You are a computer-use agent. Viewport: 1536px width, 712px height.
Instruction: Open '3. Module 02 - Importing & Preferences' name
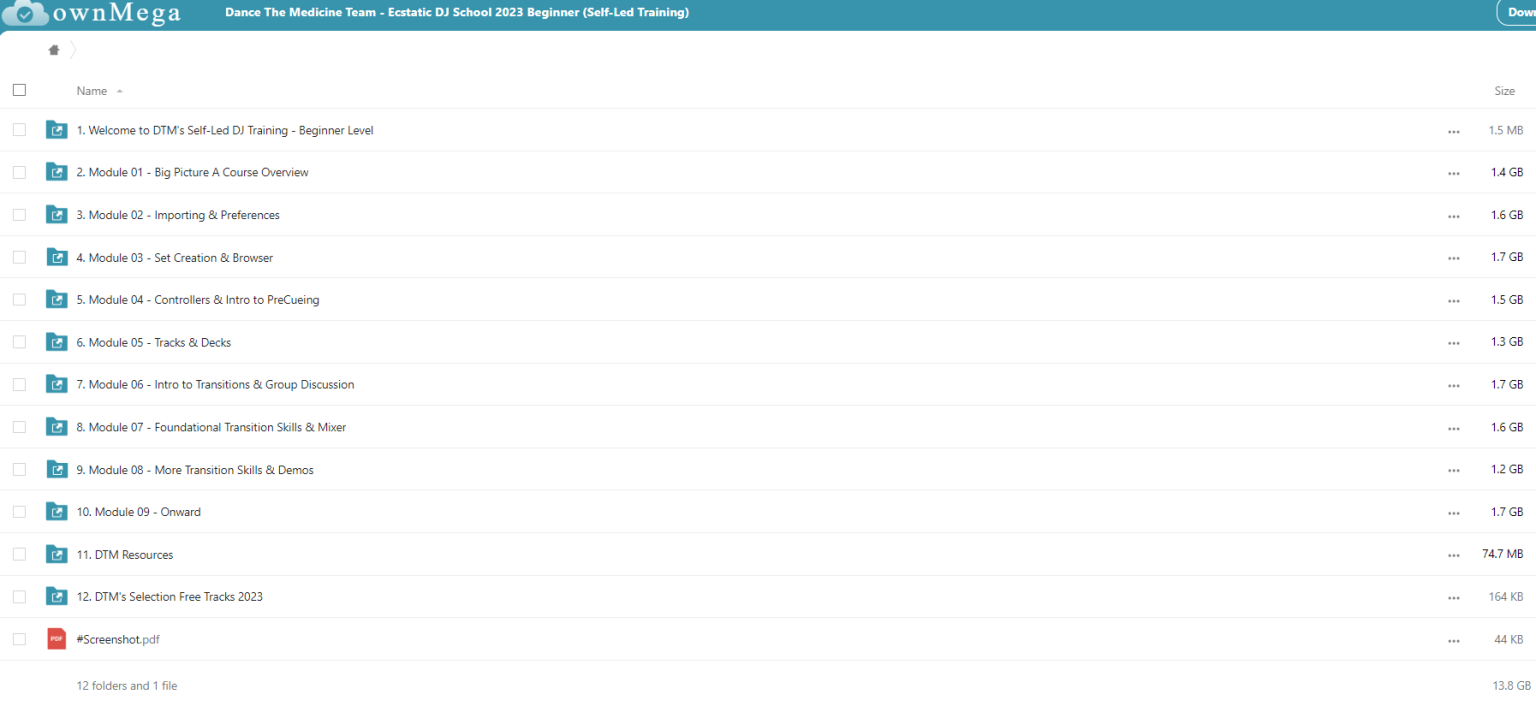(x=178, y=215)
